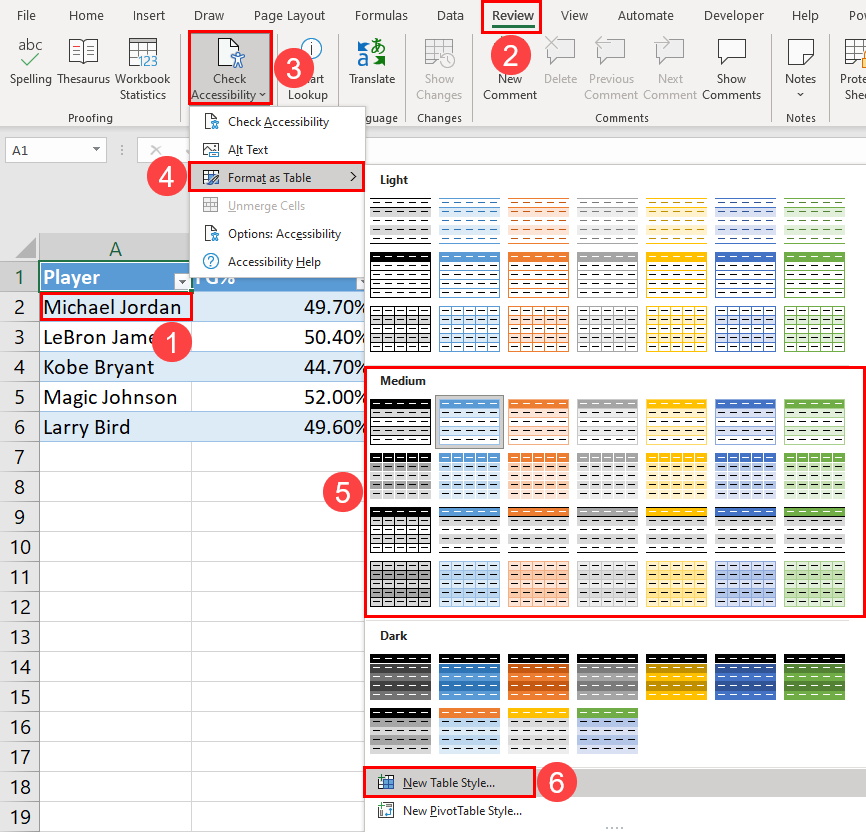
Task: Select cell Magic Johnson
Action: click(115, 397)
